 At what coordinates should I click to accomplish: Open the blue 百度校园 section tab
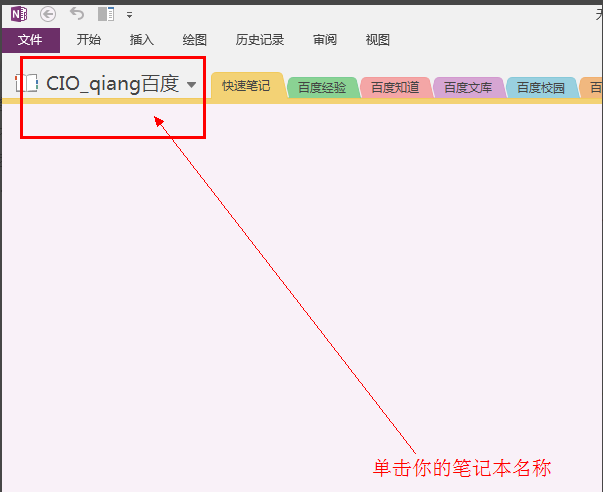click(541, 88)
